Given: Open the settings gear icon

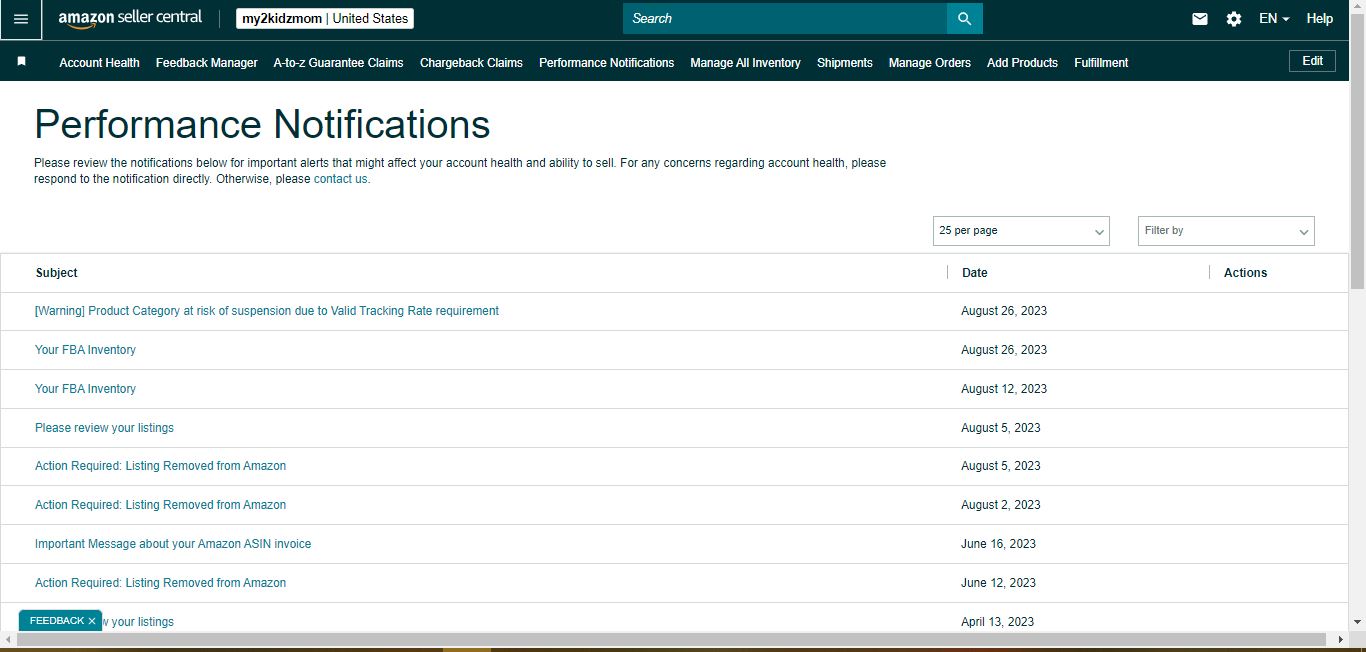Looking at the screenshot, I should click(1234, 19).
